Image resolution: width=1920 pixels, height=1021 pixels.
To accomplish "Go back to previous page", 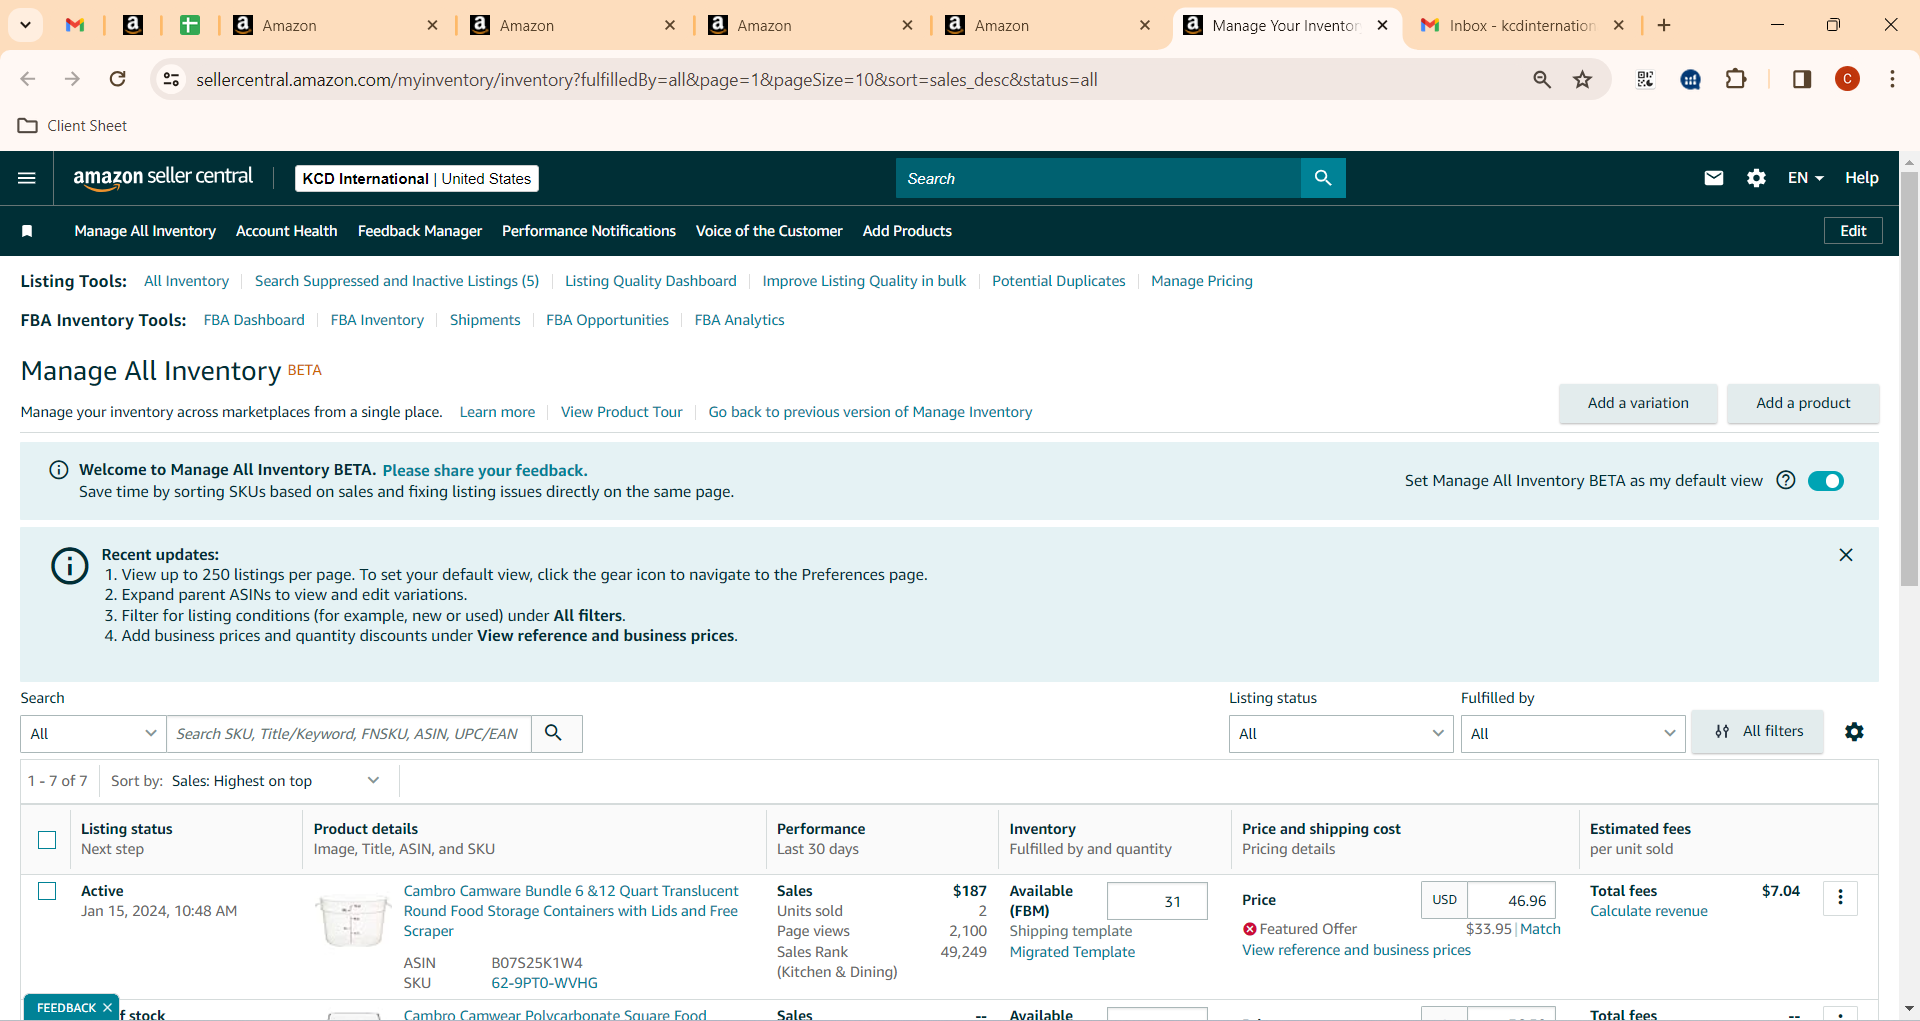I will [x=28, y=79].
